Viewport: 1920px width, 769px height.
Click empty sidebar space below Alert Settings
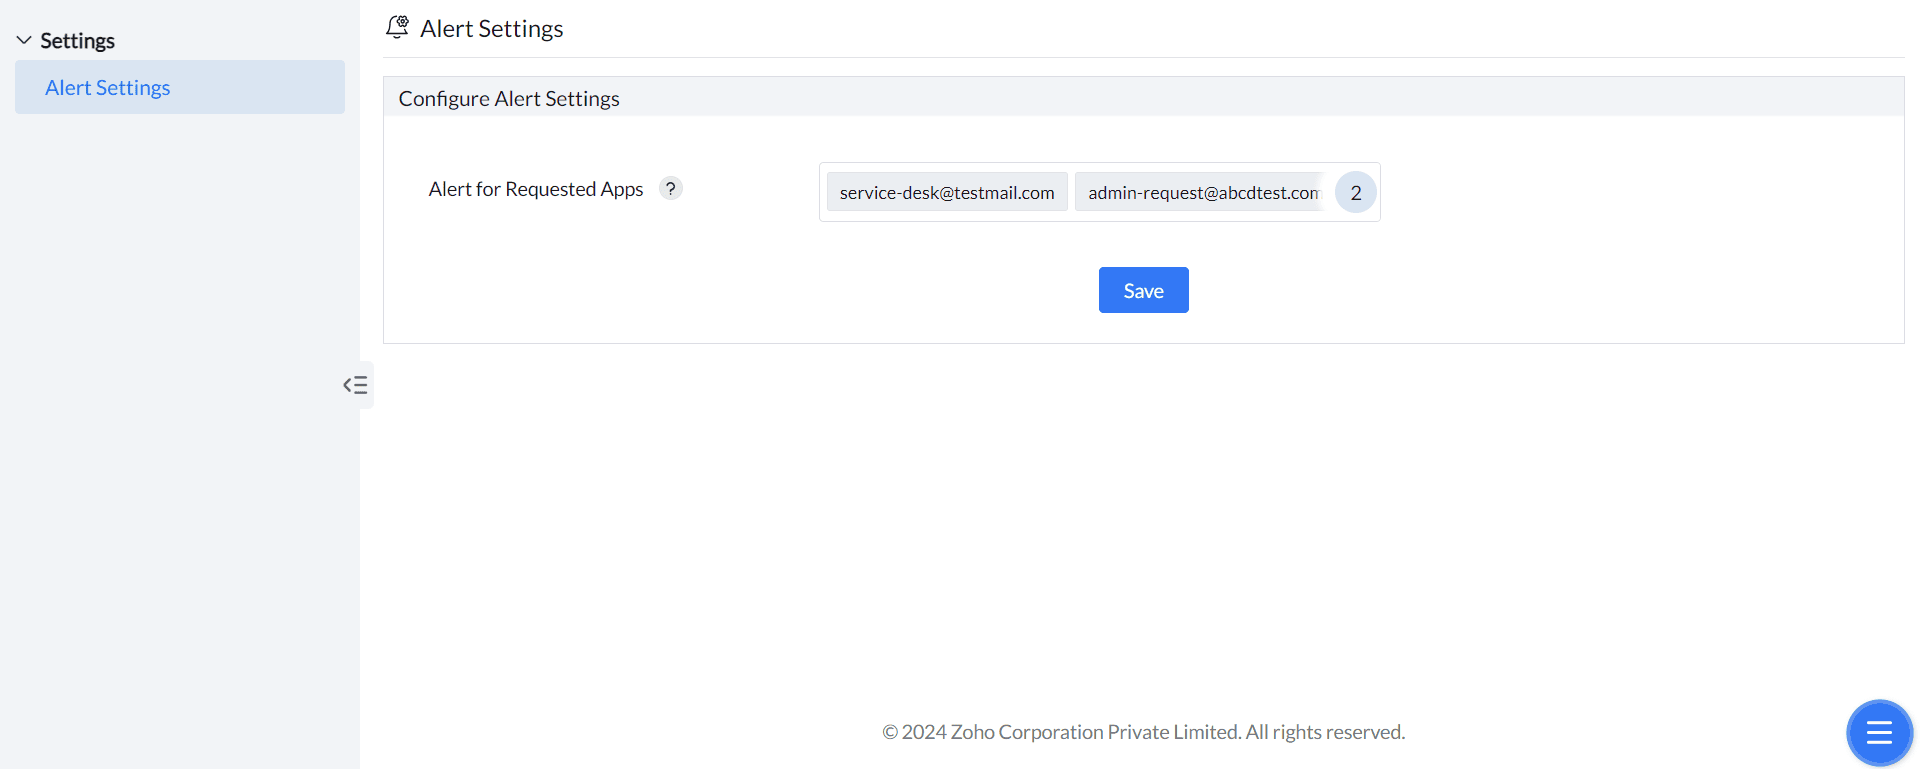click(180, 400)
